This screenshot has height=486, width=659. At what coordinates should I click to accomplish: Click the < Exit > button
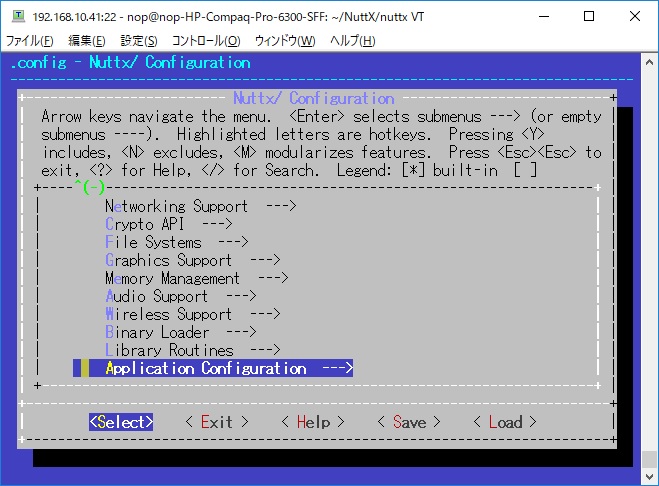click(x=217, y=422)
